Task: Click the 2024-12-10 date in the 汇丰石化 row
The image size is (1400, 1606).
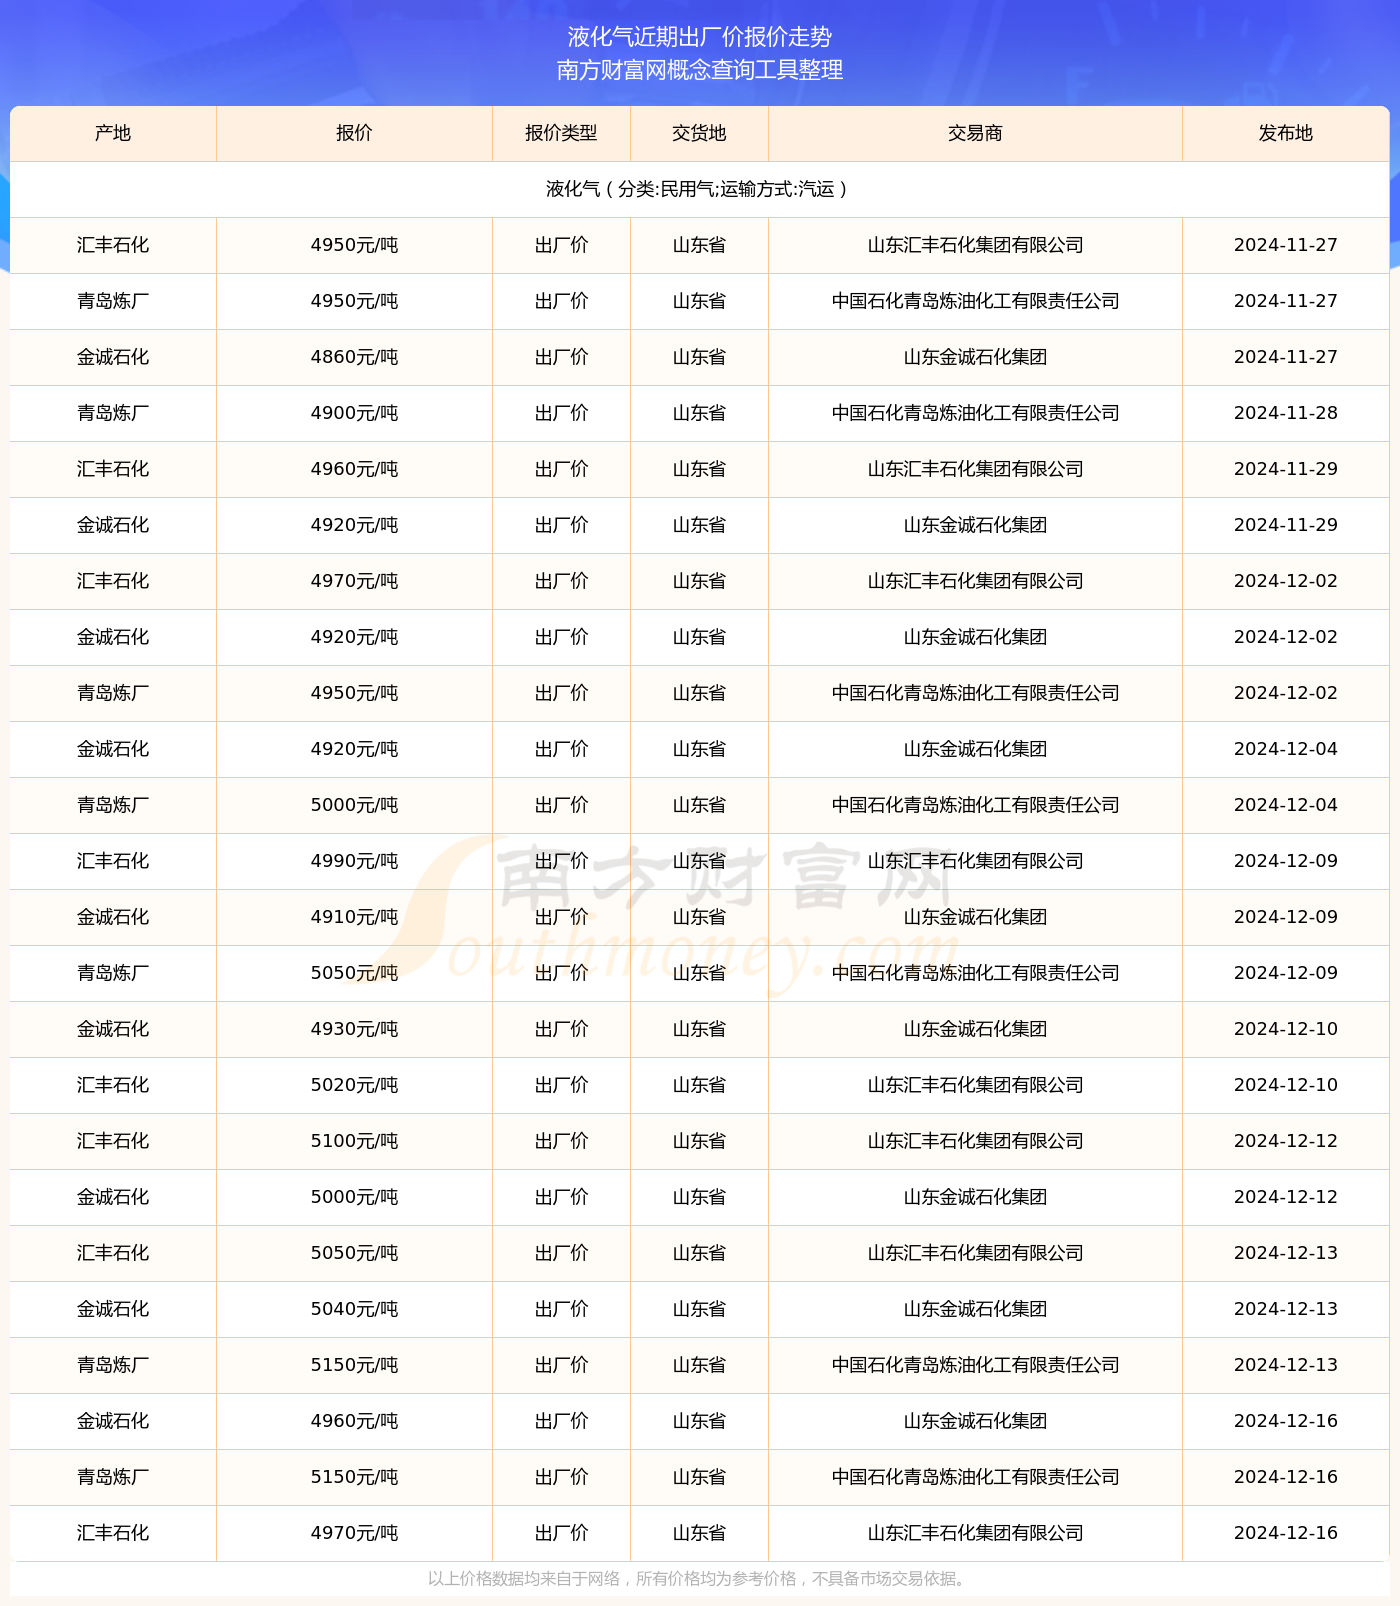Action: pos(1285,1085)
